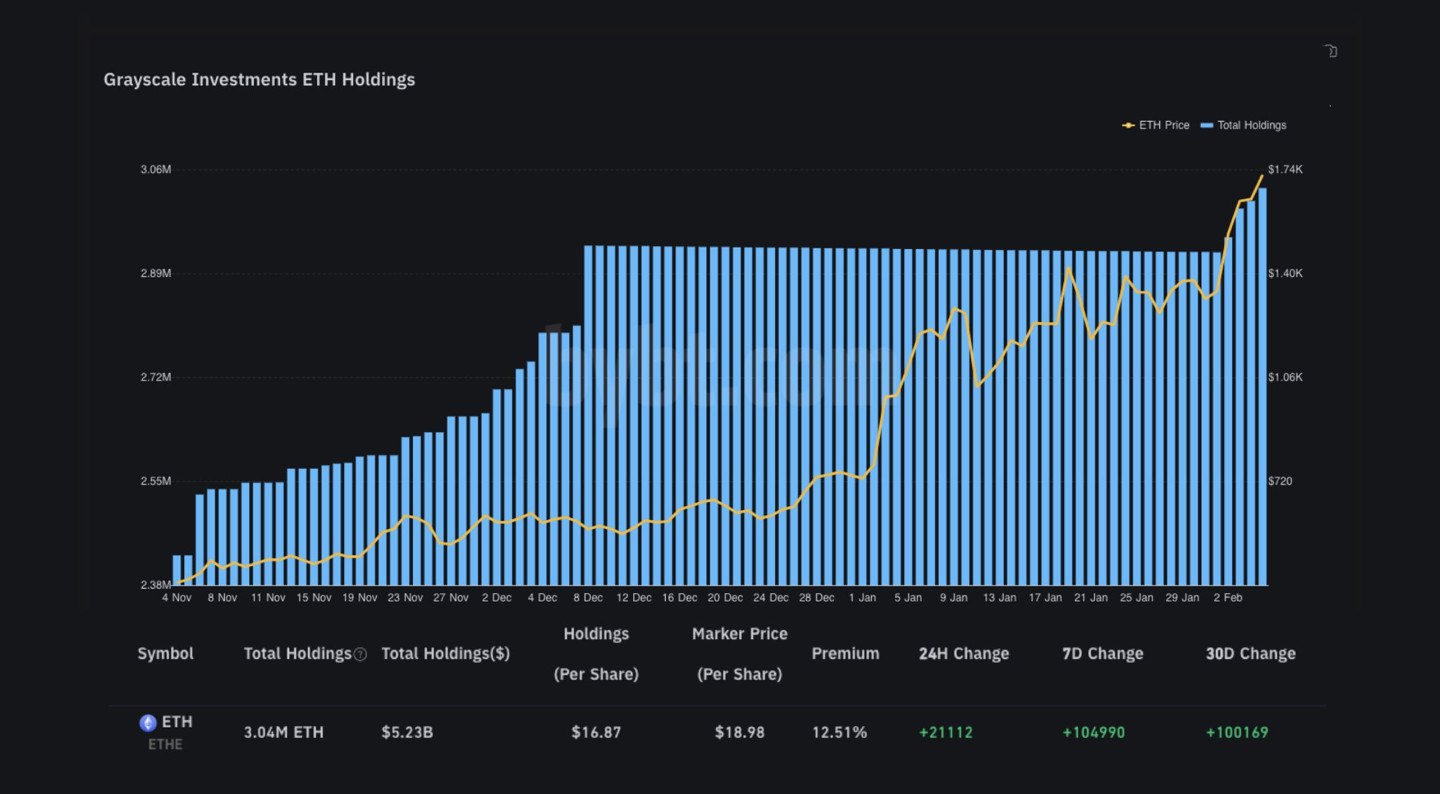Image resolution: width=1440 pixels, height=794 pixels.
Task: Click the 20 Dec date label on the x-axis
Action: (725, 597)
